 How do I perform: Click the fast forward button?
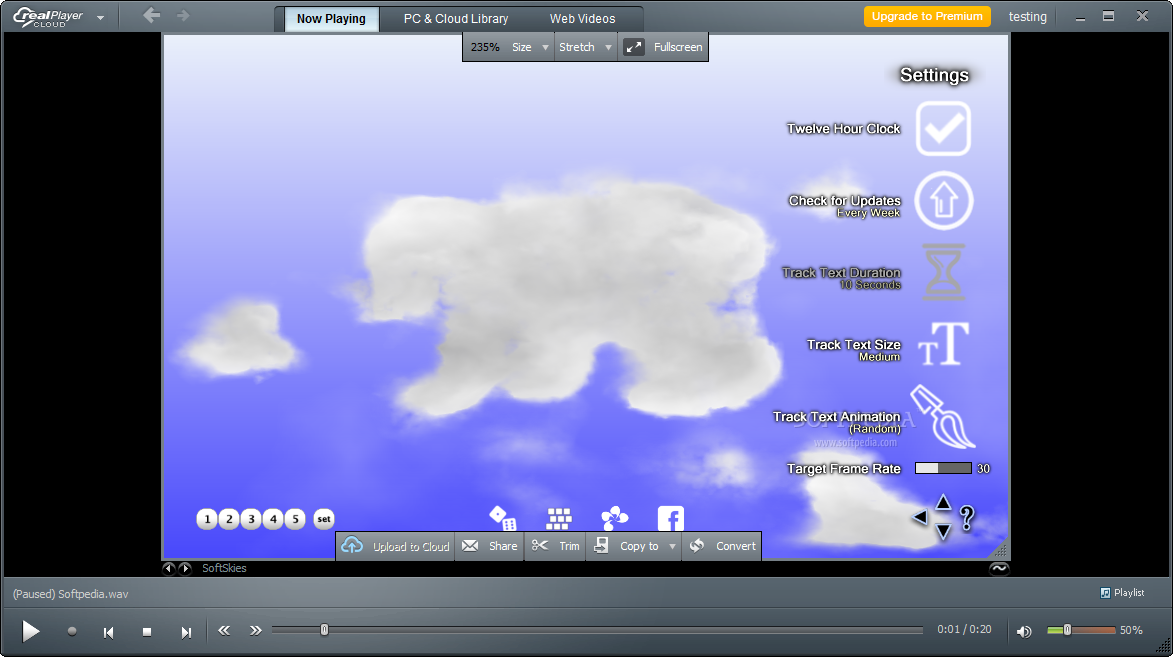click(256, 630)
